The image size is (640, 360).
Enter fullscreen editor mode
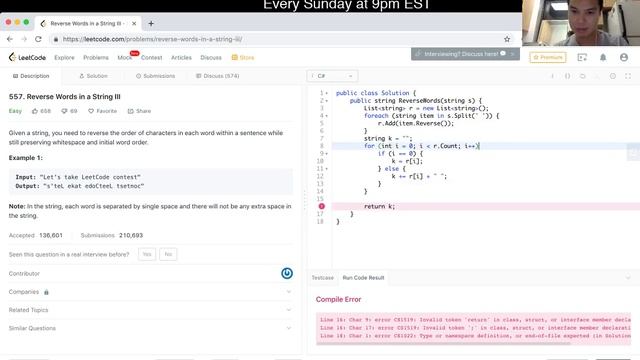click(x=628, y=76)
